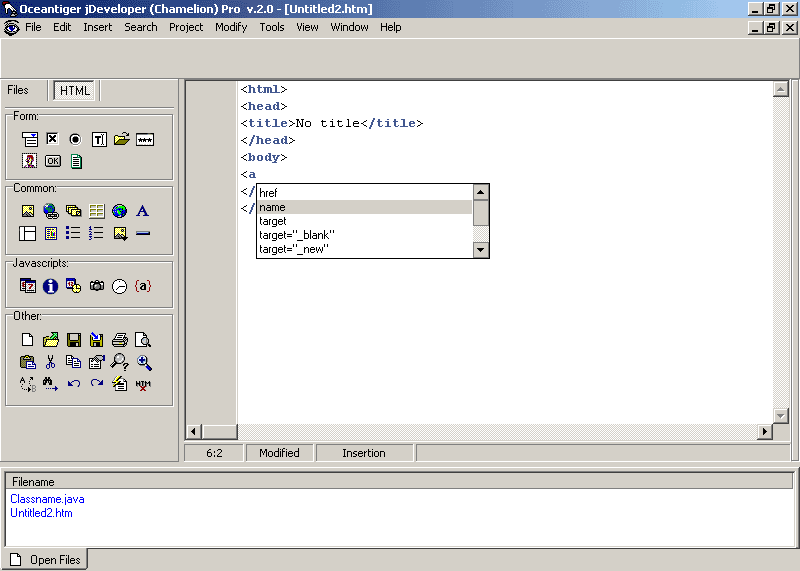
Task: Insert a table using the grid icon
Action: point(96,211)
